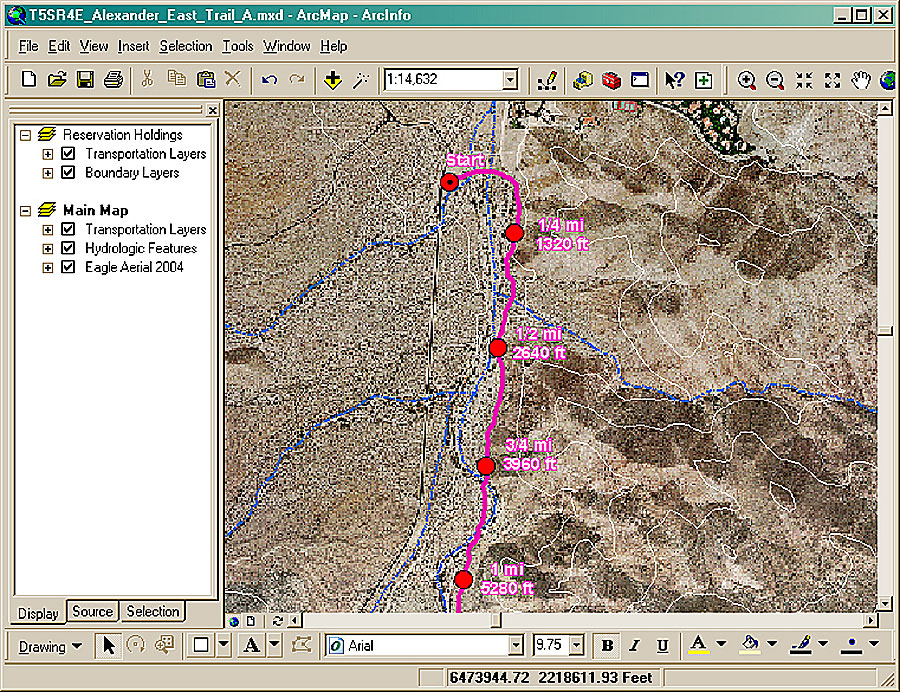Show the Command Line window icon

(x=639, y=80)
